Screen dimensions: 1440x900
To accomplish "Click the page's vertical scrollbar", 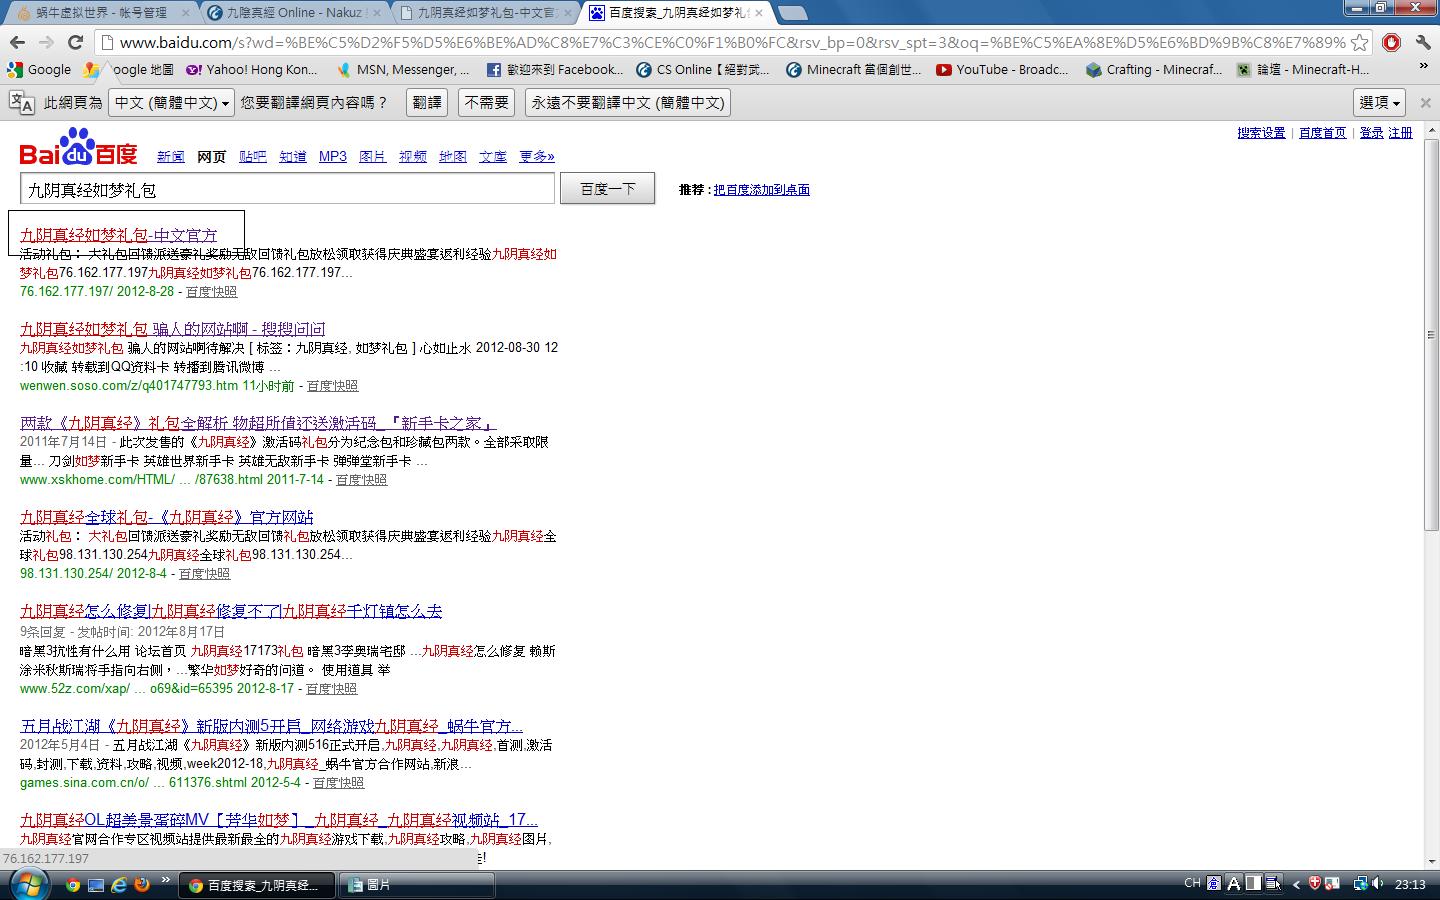I will coord(1432,335).
